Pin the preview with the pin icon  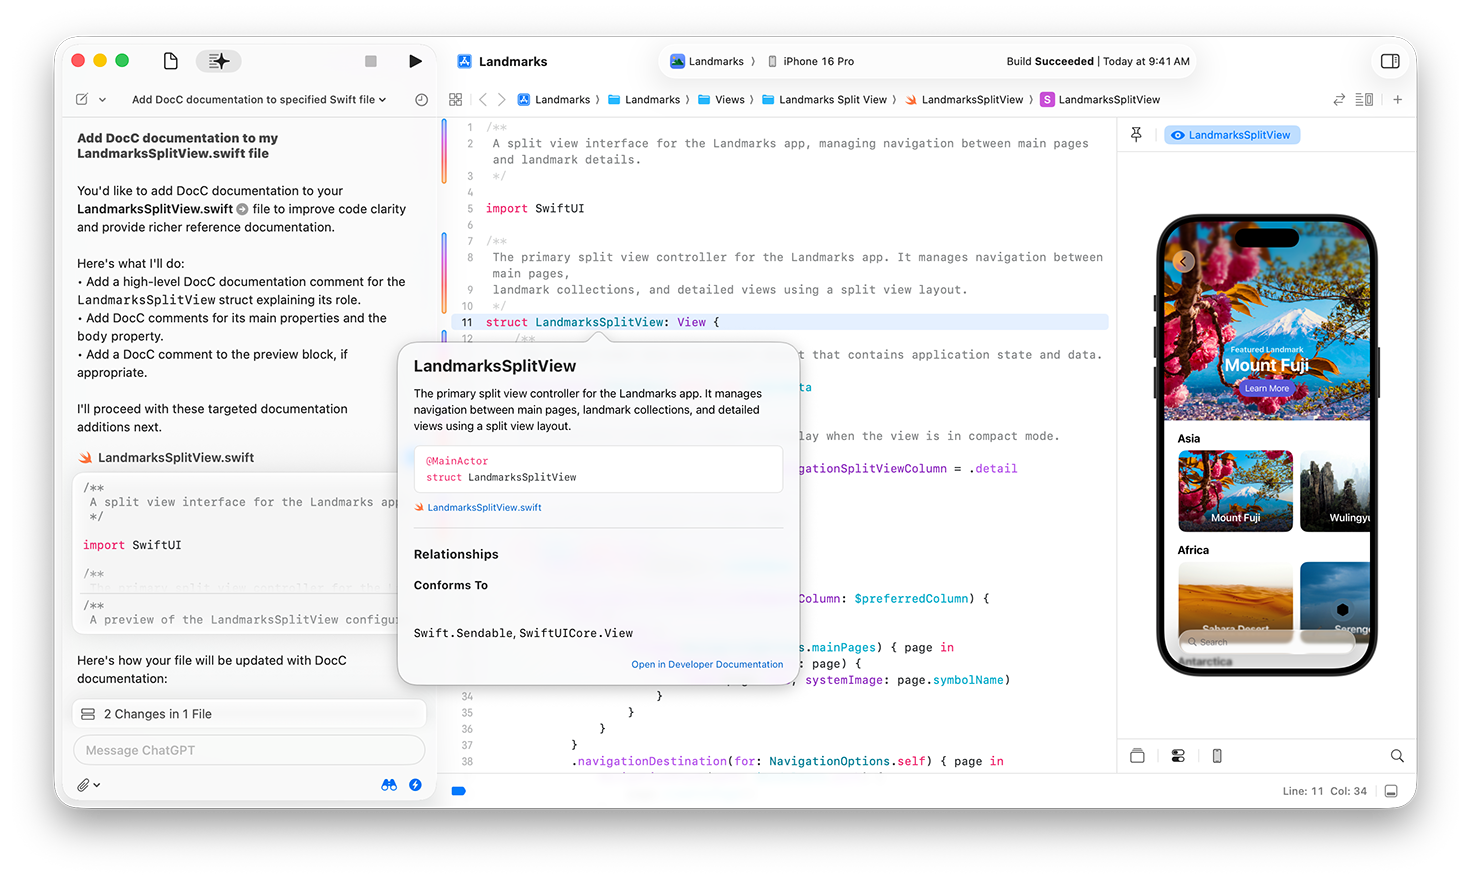pos(1136,135)
